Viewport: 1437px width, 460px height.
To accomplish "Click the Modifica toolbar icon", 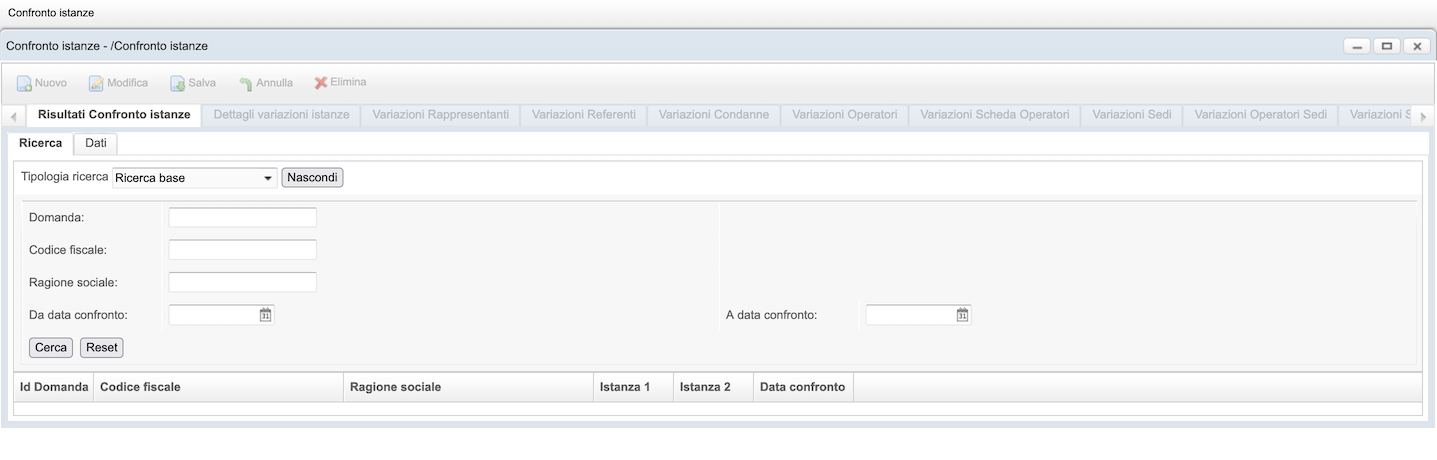I will [x=96, y=83].
